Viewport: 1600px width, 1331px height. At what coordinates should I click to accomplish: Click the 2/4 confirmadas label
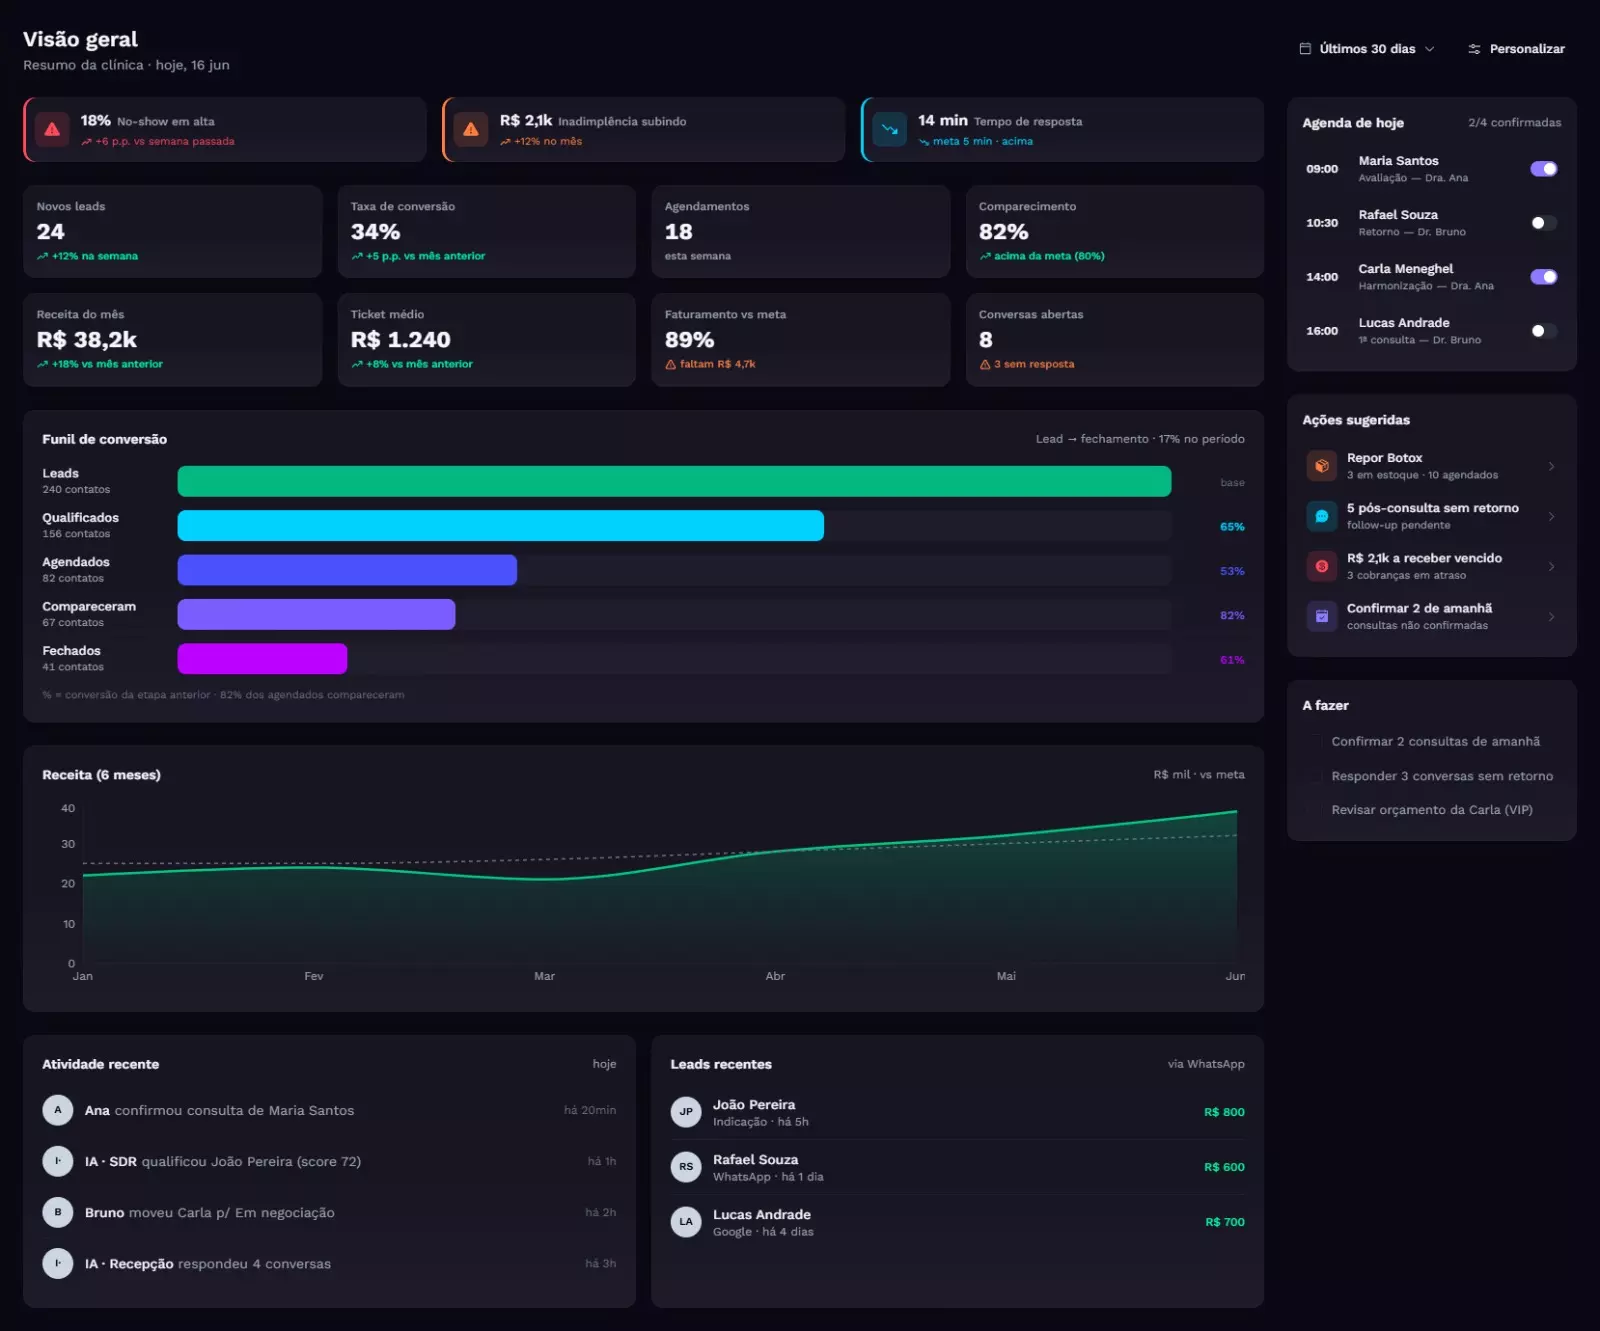(x=1514, y=122)
